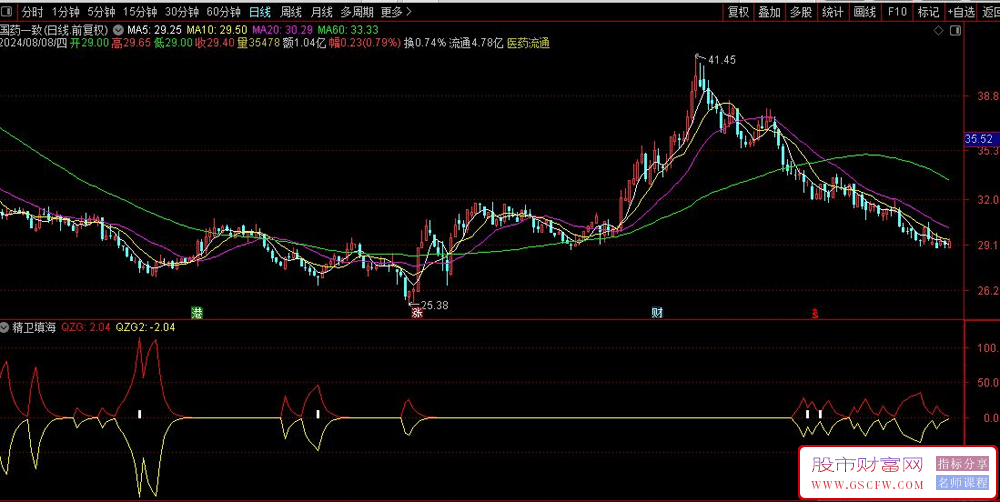This screenshot has width=1000, height=502.
Task: Open the 多股 multi-stock view
Action: [x=801, y=11]
